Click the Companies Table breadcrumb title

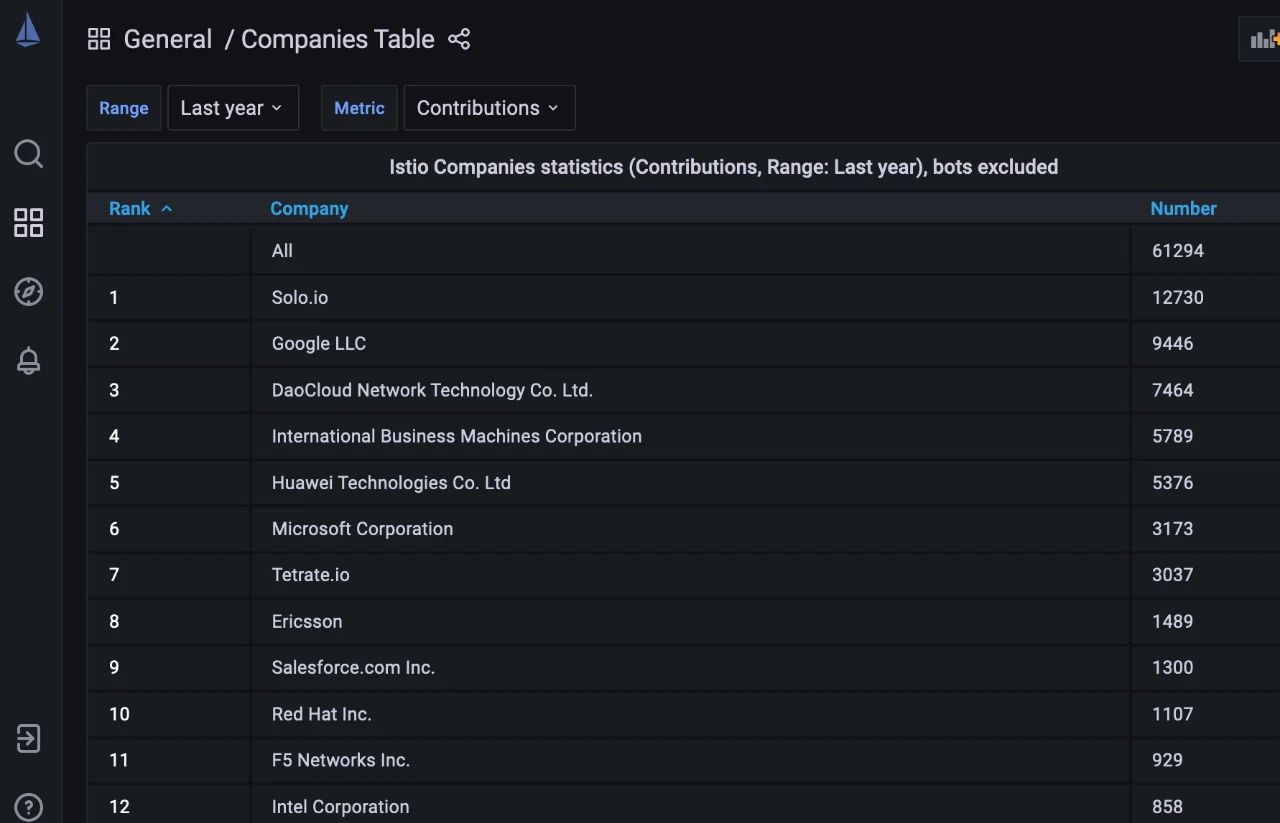[337, 39]
